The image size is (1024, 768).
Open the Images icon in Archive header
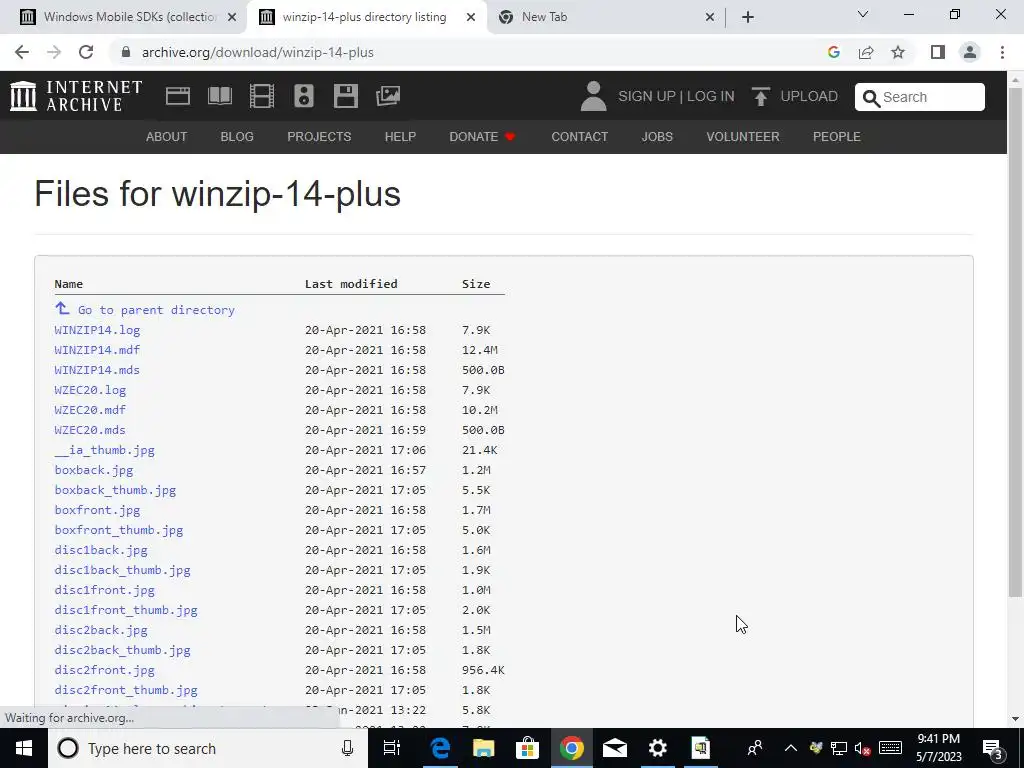coord(388,96)
